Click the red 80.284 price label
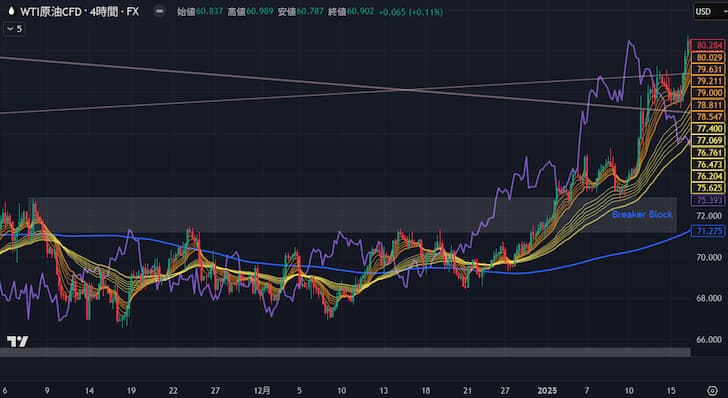728x398 pixels. tap(708, 46)
